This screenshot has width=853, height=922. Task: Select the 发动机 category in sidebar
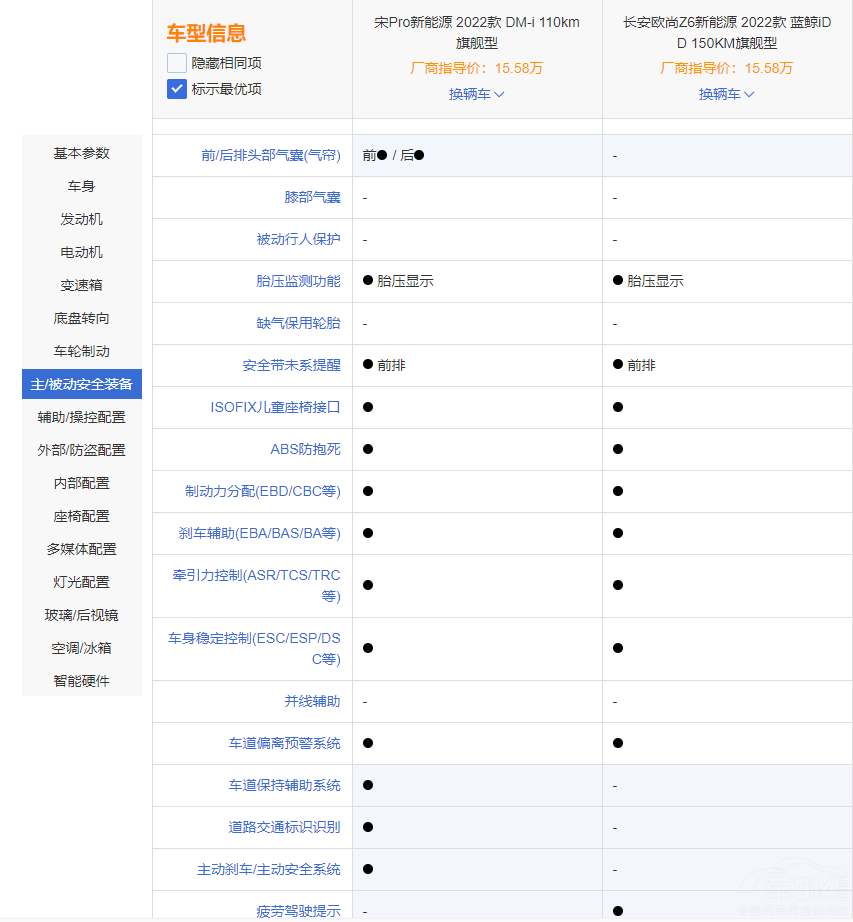[x=82, y=219]
